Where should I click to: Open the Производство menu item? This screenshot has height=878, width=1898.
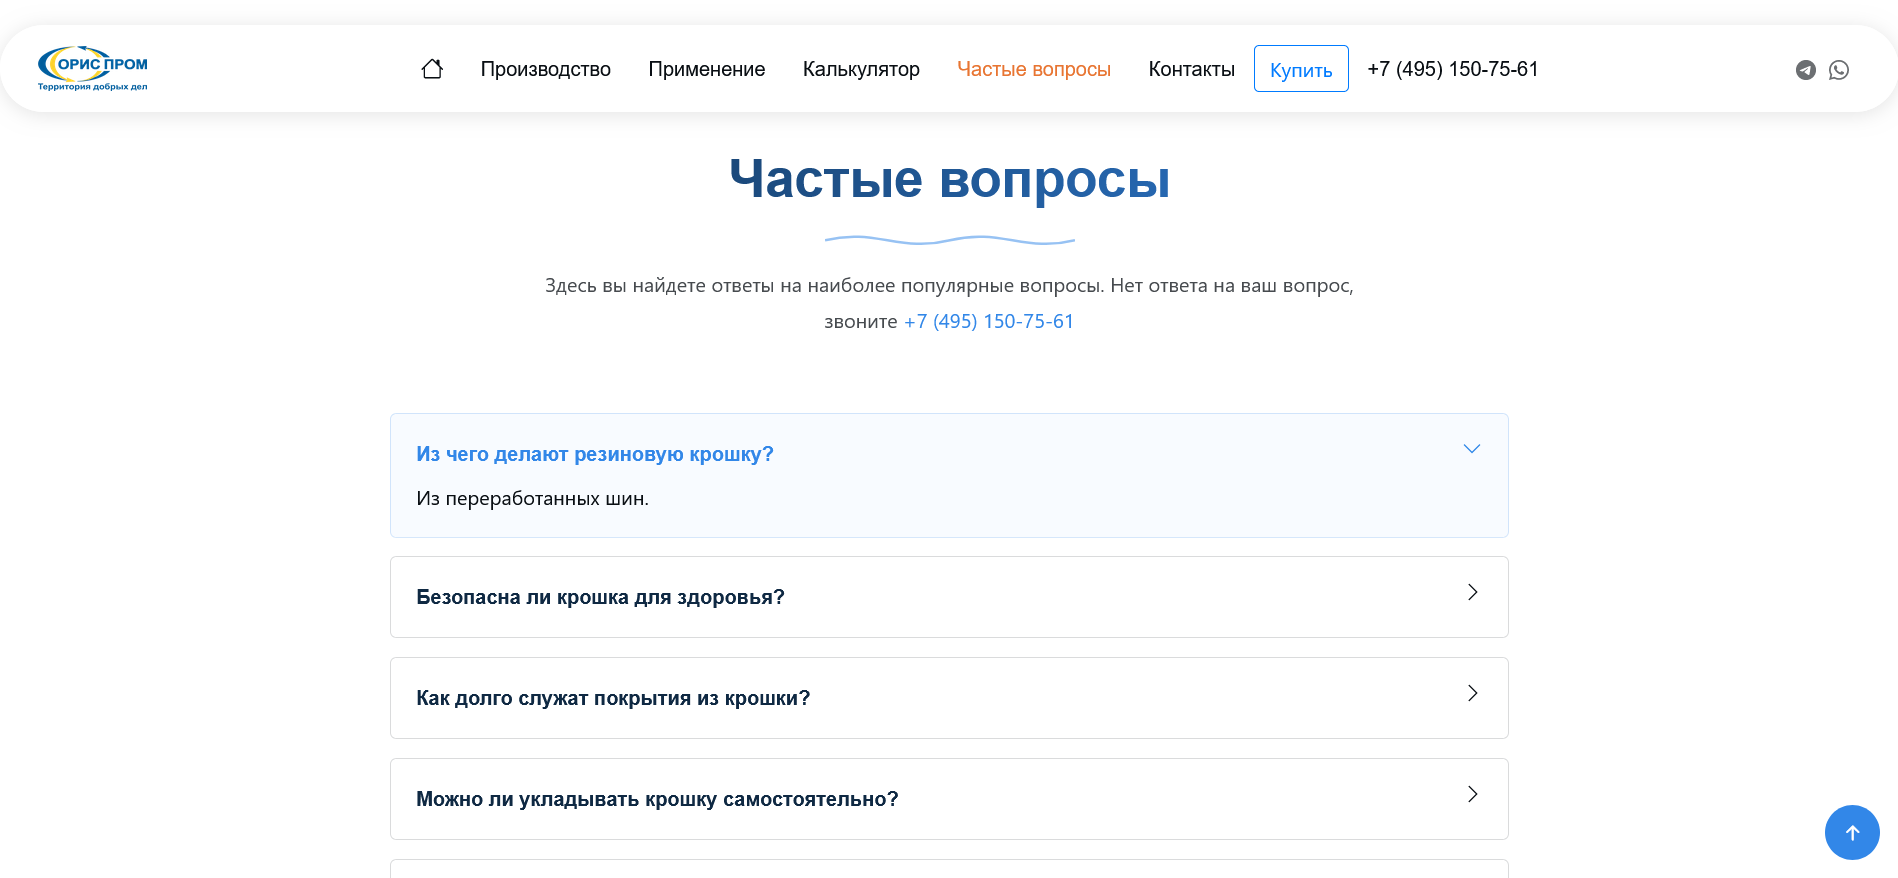tap(545, 69)
